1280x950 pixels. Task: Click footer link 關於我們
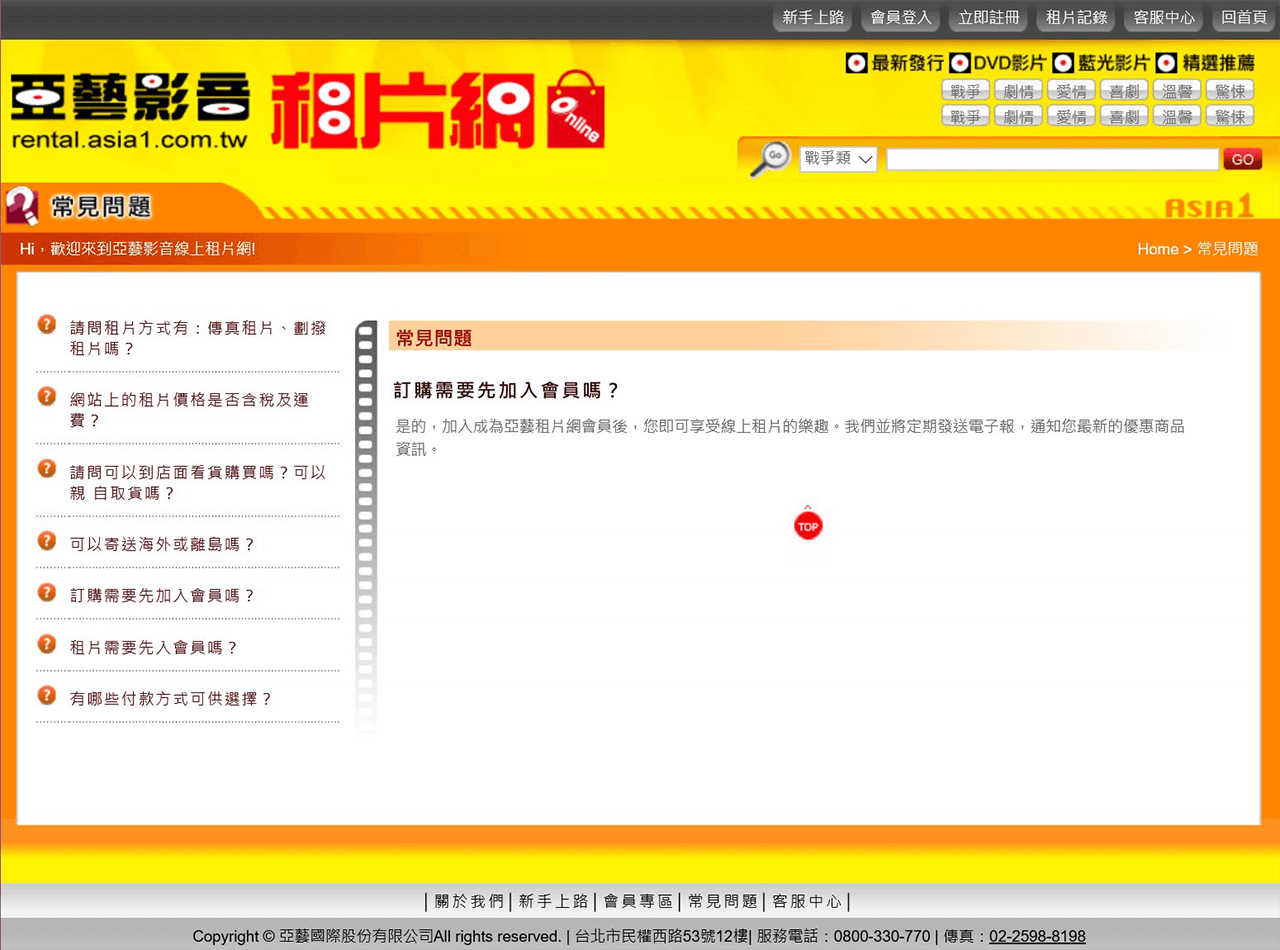[x=469, y=901]
